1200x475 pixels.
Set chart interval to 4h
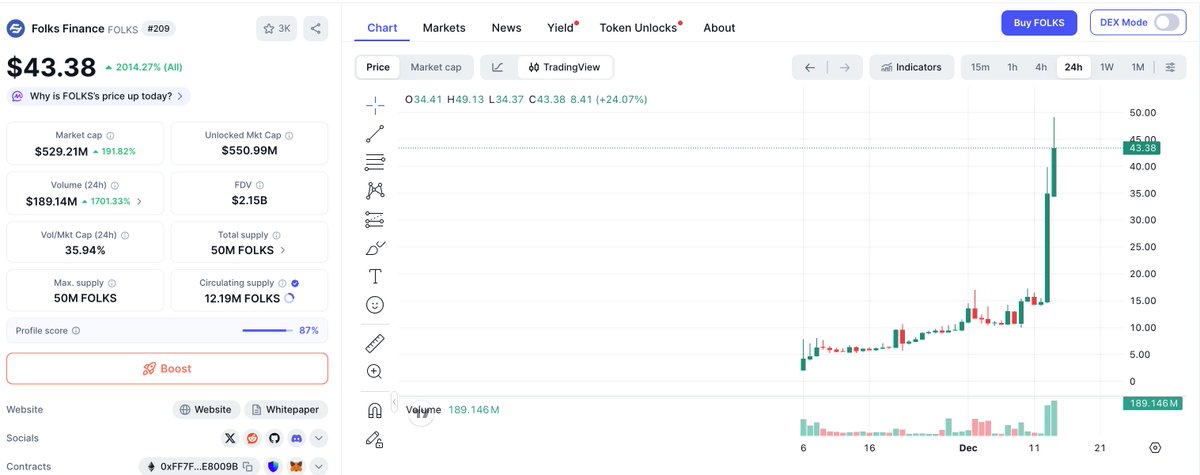tap(1041, 67)
